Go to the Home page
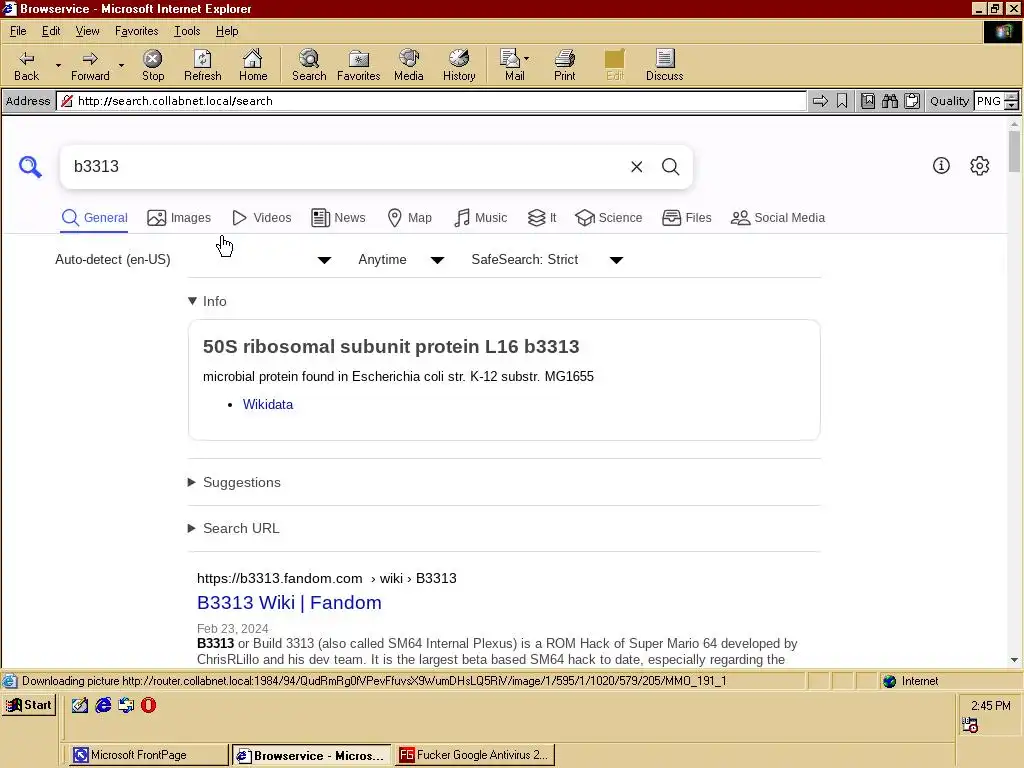Viewport: 1024px width, 768px height. click(253, 65)
